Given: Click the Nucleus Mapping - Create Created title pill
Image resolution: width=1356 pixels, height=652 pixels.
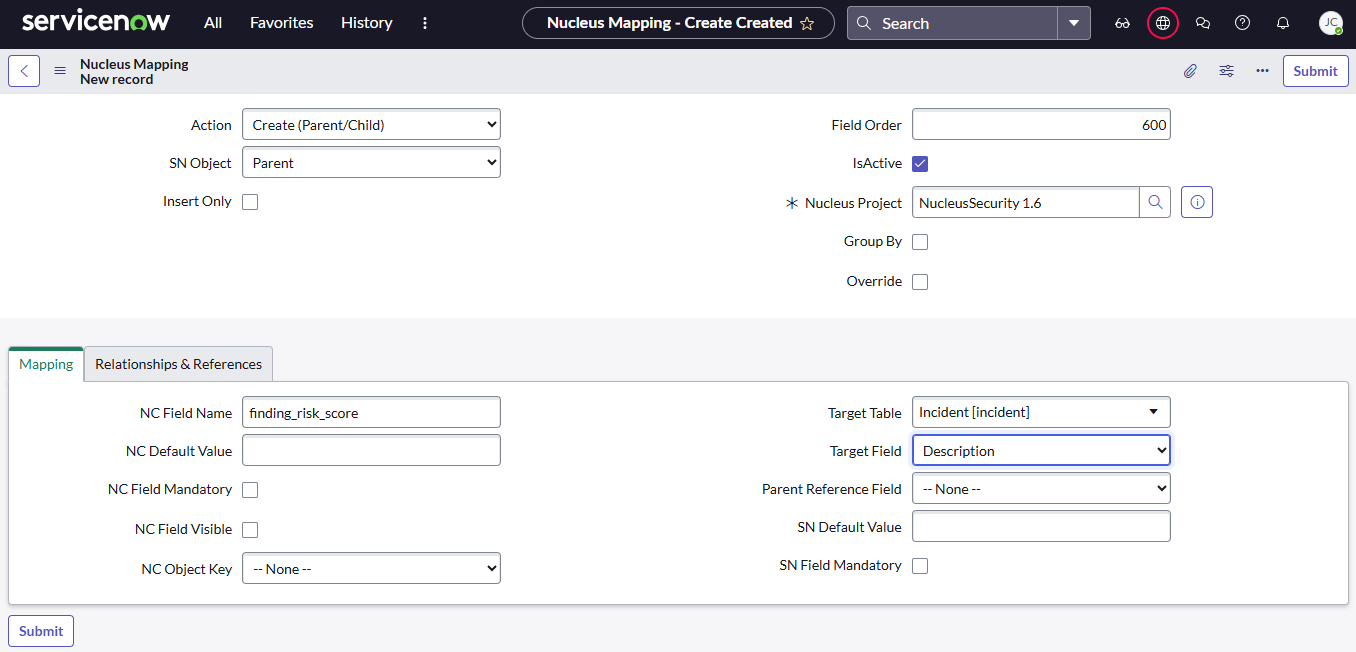Looking at the screenshot, I should (678, 23).
